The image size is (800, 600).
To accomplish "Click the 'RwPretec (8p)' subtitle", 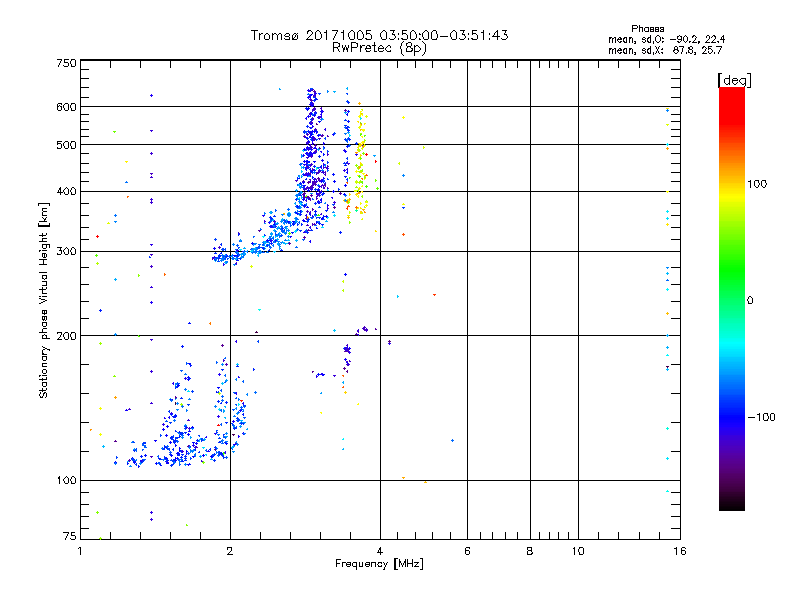I will (x=379, y=48).
